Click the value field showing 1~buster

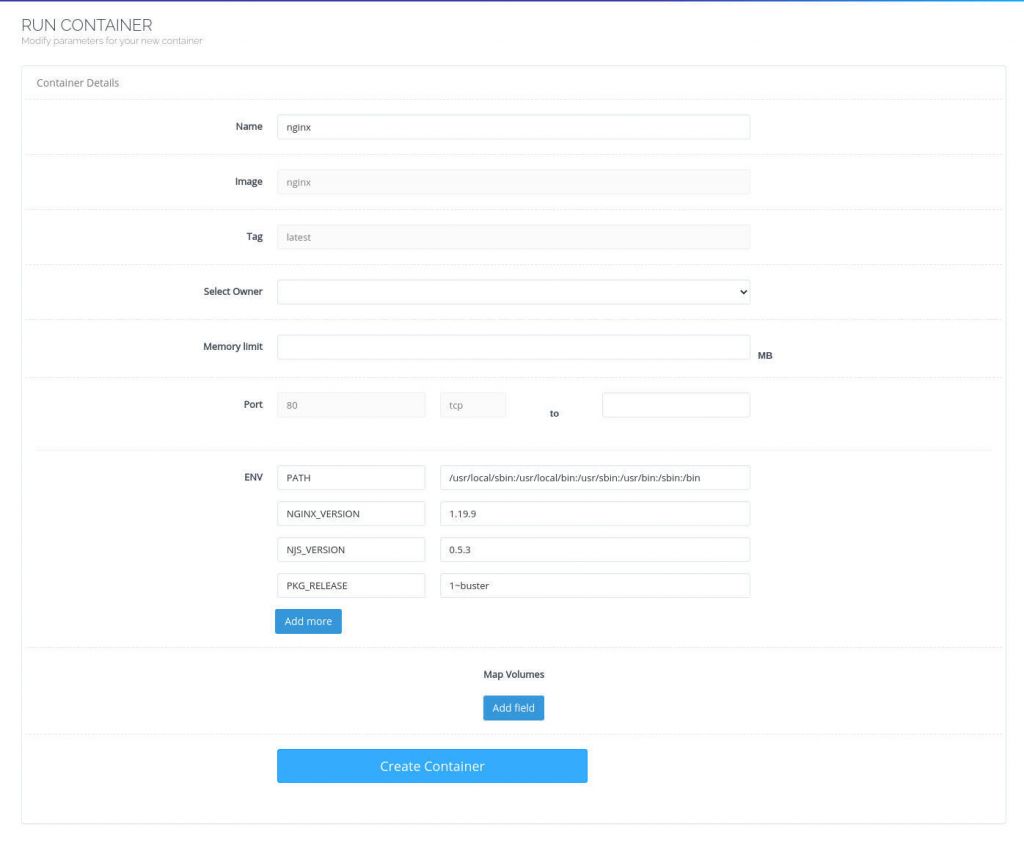click(x=595, y=585)
